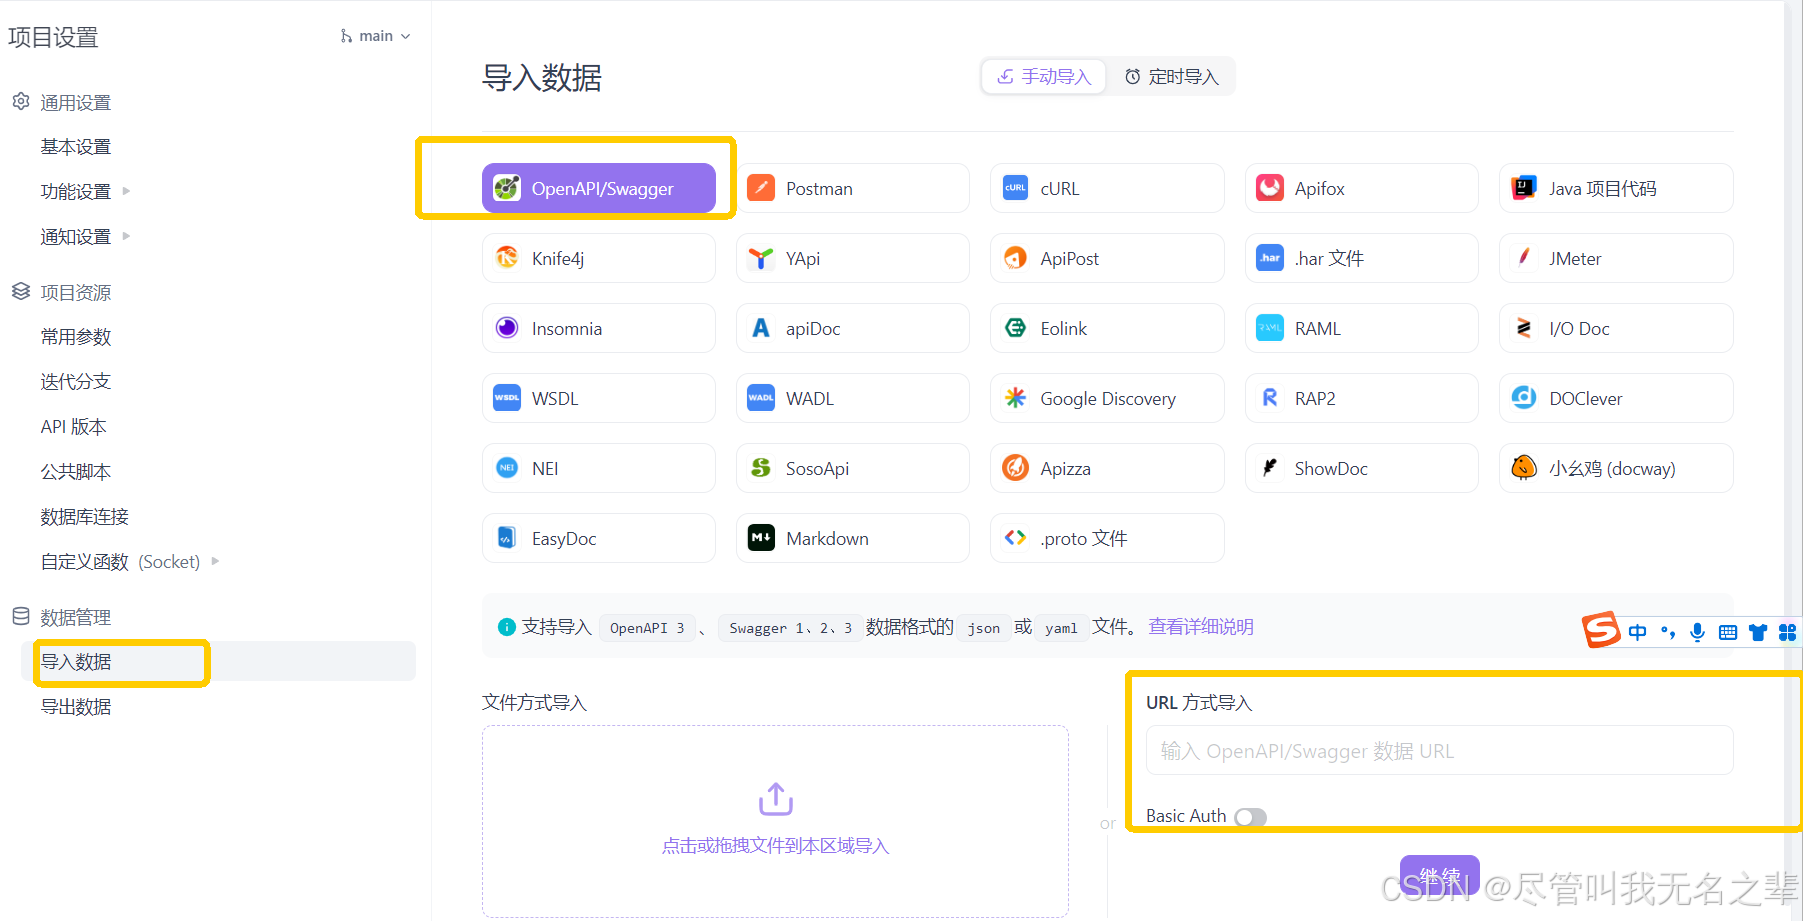
Task: Open 基本设置 in the sidebar
Action: coord(76,147)
